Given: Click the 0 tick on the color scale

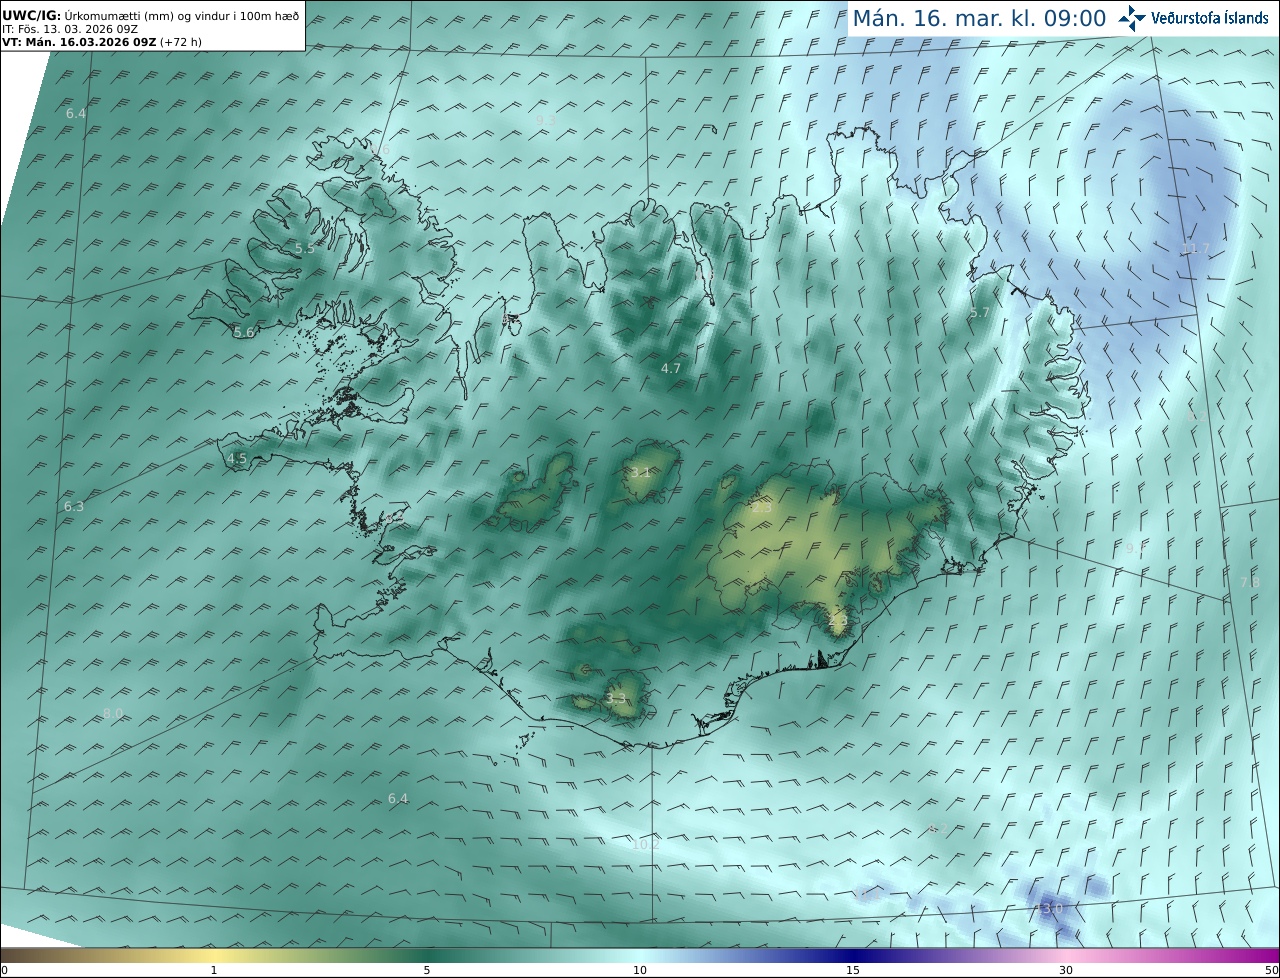Looking at the screenshot, I should pos(4,970).
